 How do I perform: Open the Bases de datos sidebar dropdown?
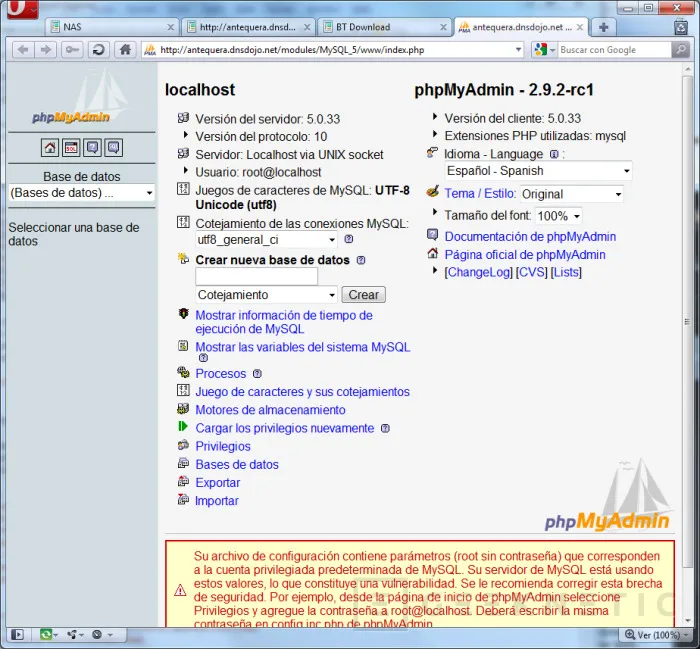pyautogui.click(x=82, y=193)
